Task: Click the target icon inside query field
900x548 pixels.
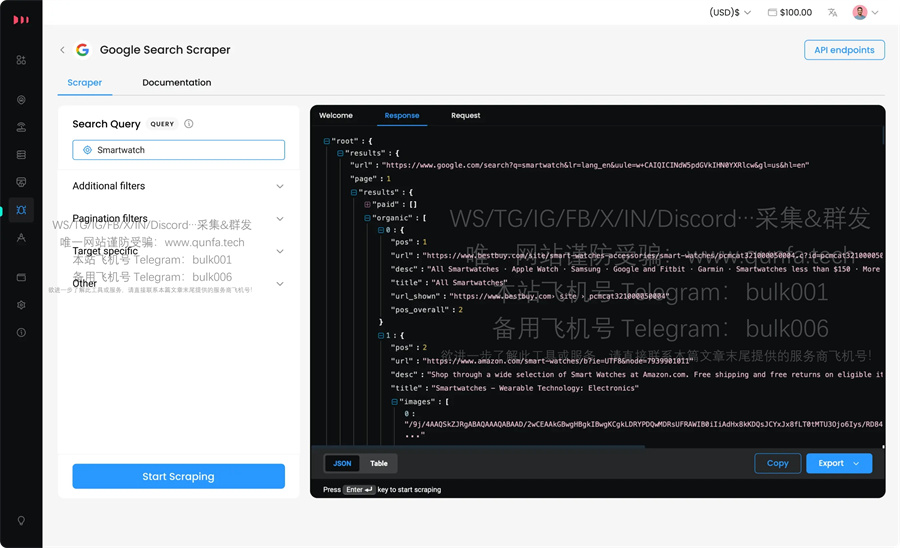Action: click(x=87, y=150)
